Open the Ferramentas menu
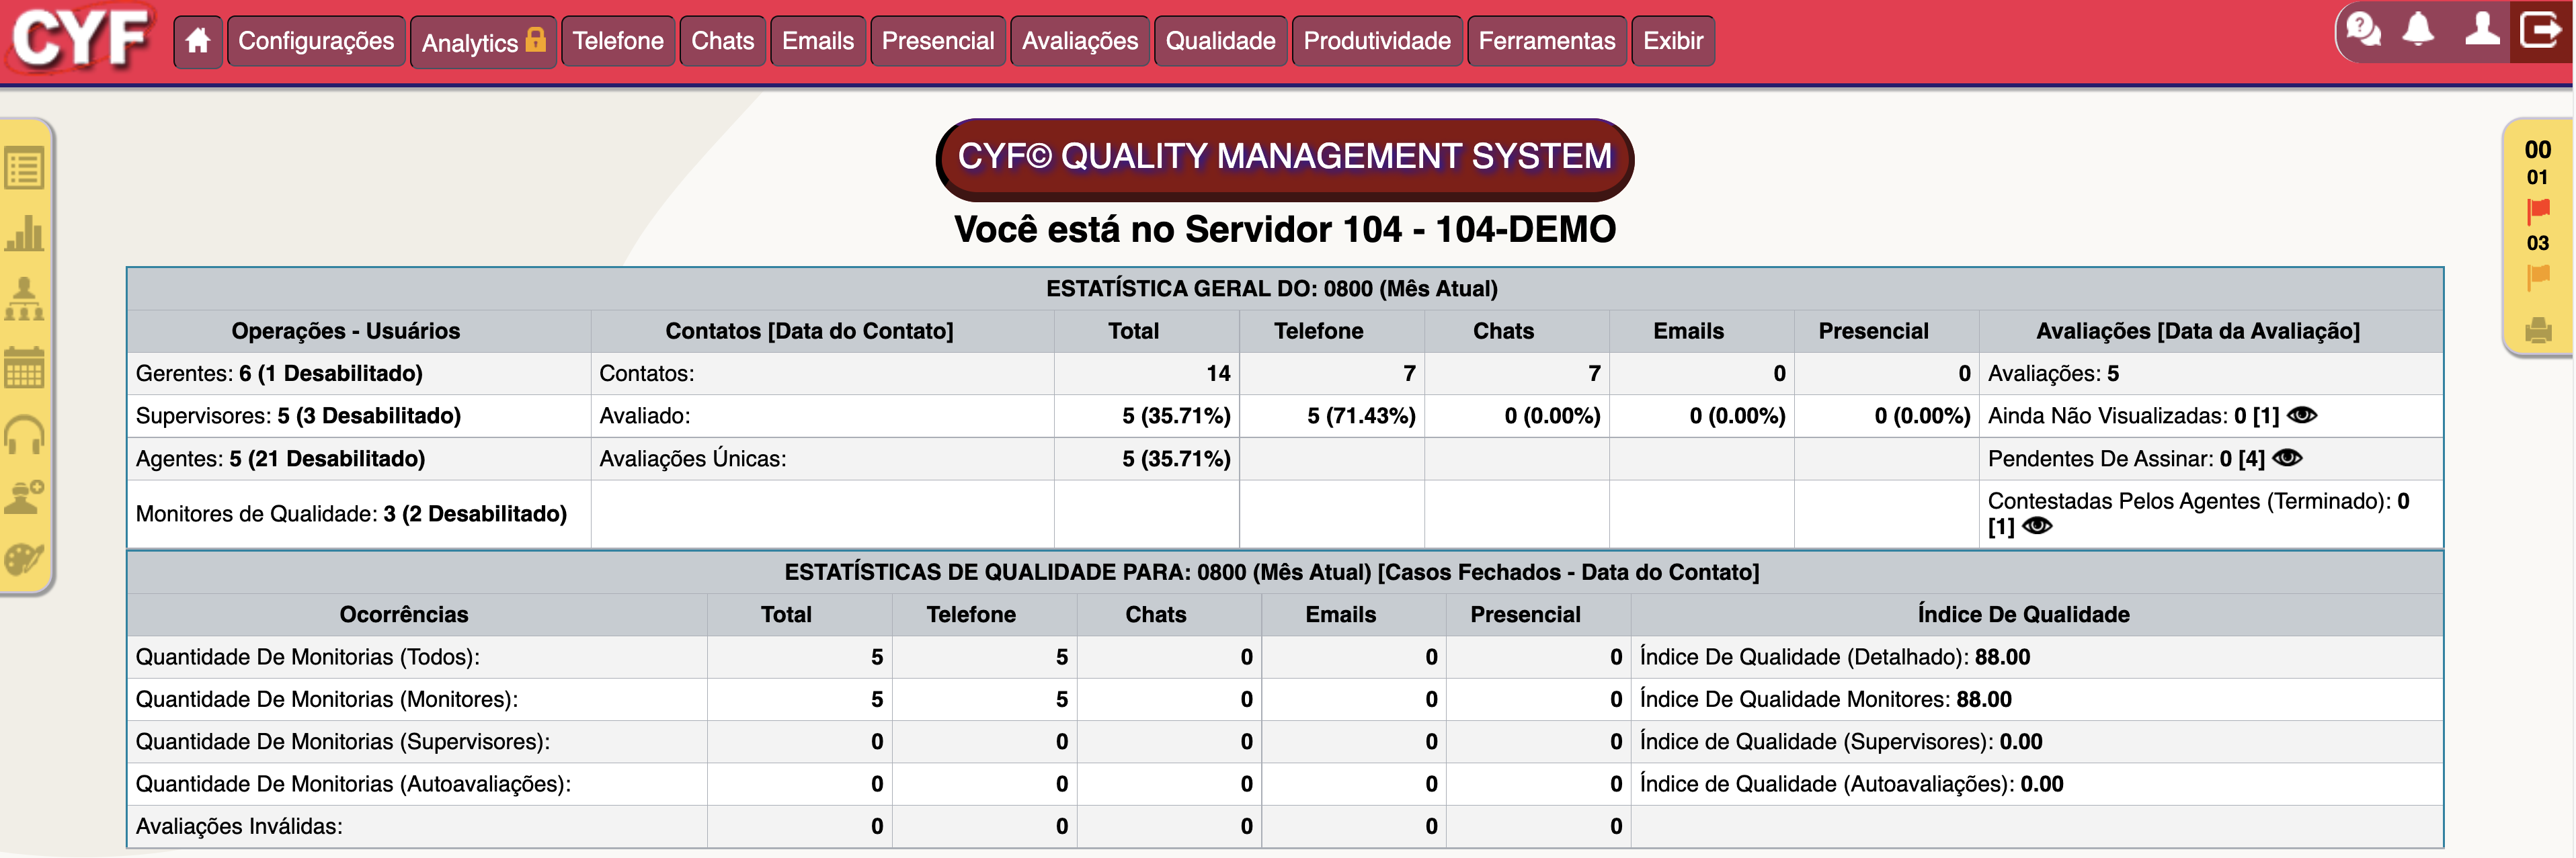Viewport: 2576px width, 858px height. [x=1547, y=41]
